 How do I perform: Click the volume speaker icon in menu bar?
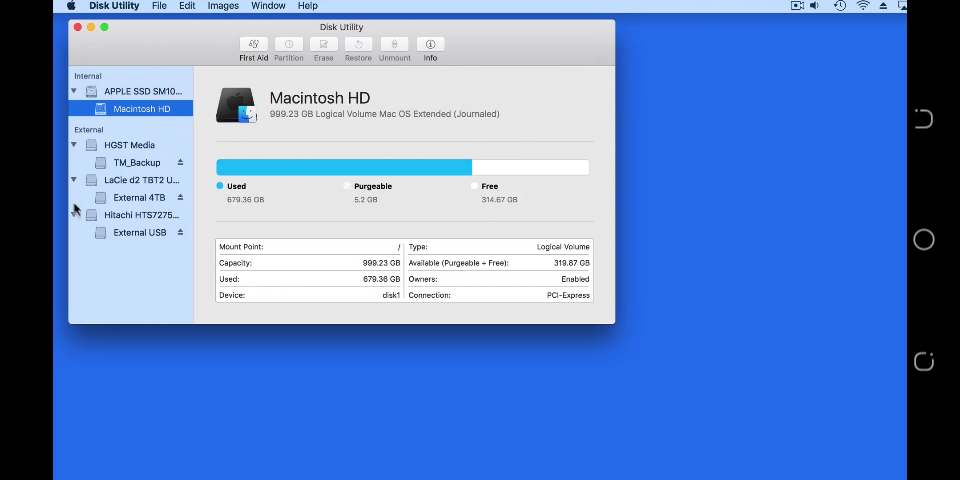coord(814,6)
